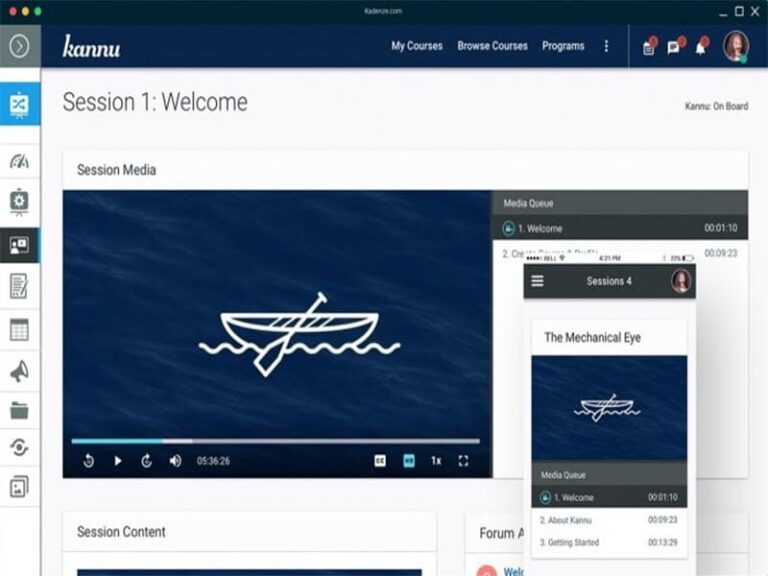768x576 pixels.
Task: Open the assignments pencil-paper icon
Action: click(19, 286)
